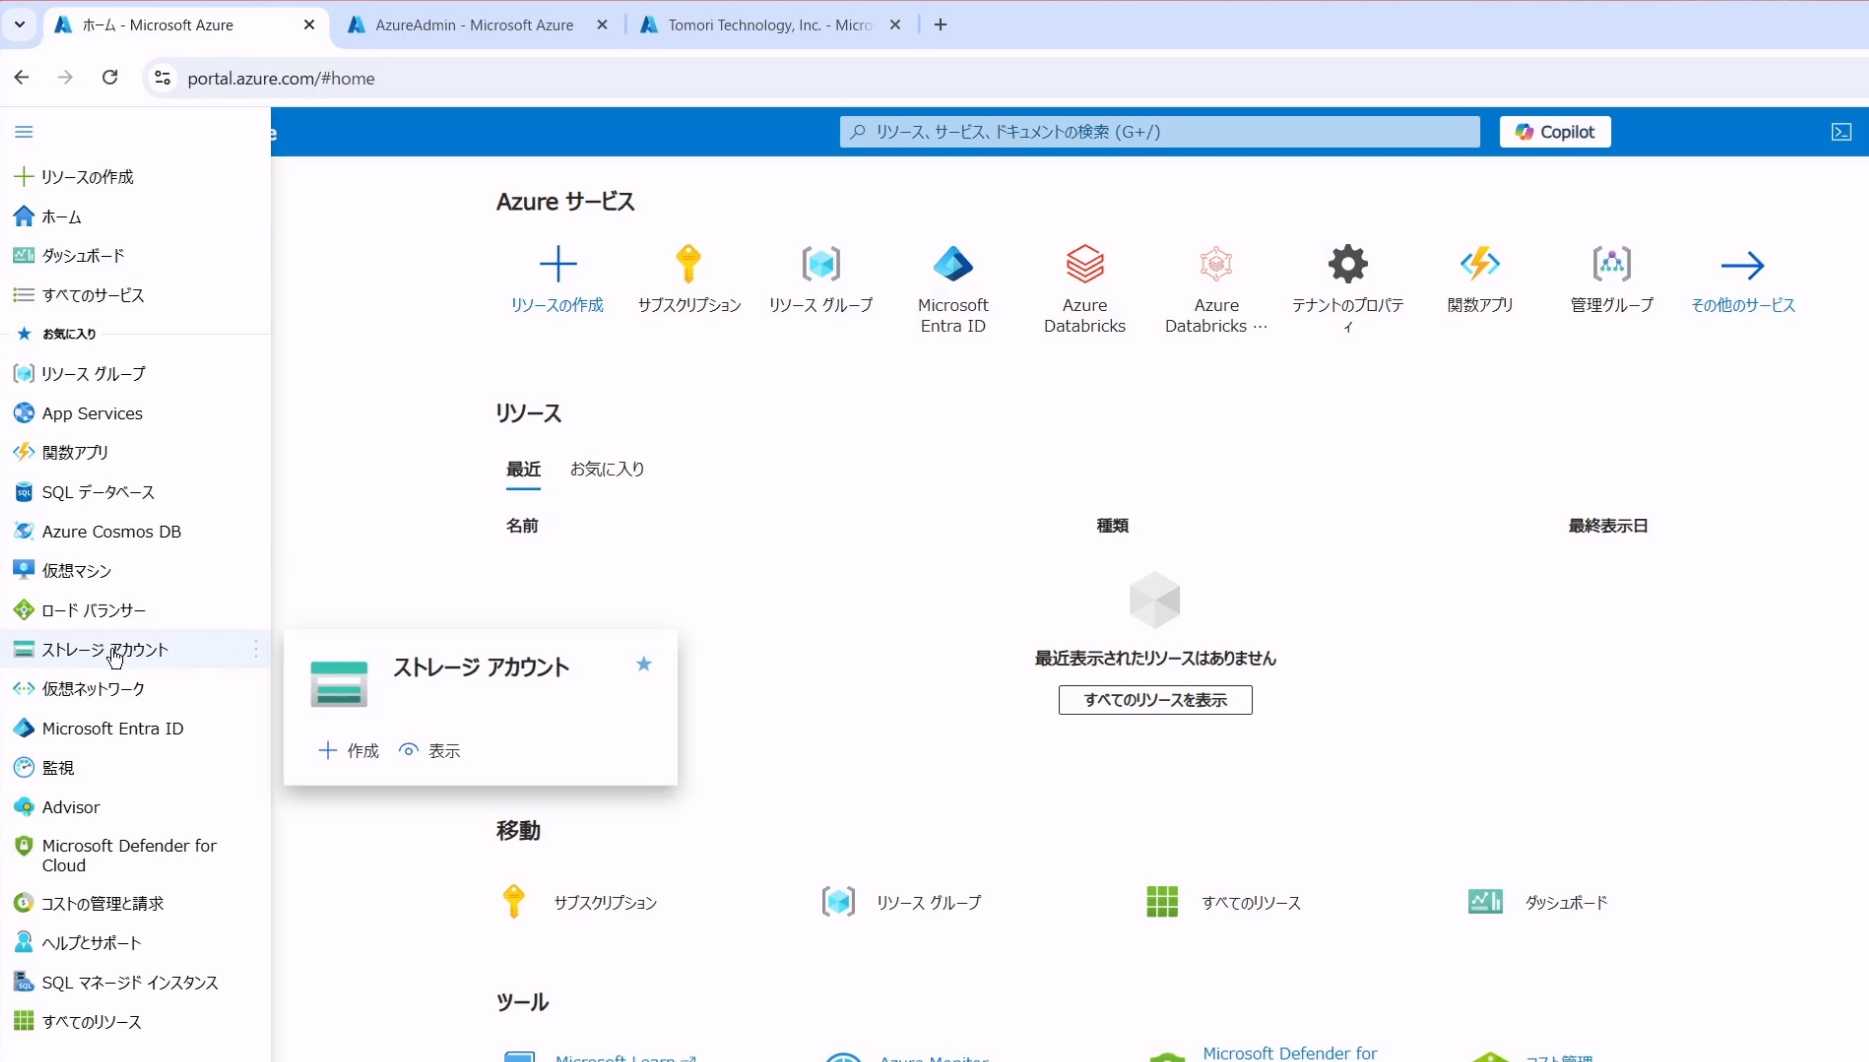Image resolution: width=1869 pixels, height=1062 pixels.
Task: Open Azure Databricks service icon
Action: 1084,265
